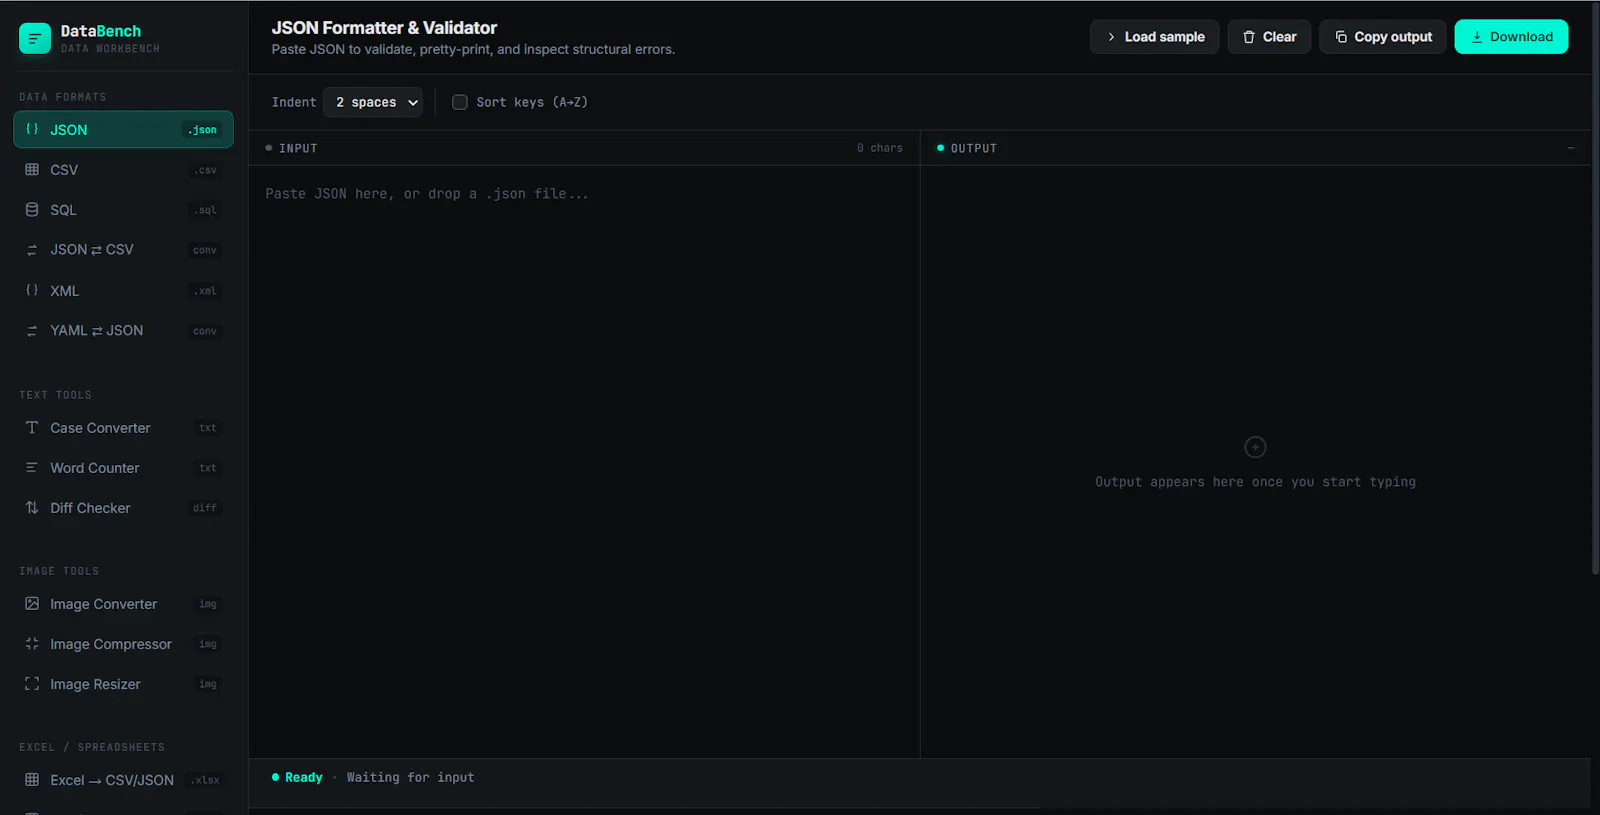Click the INPUT panel header label
The image size is (1600, 815).
click(298, 148)
